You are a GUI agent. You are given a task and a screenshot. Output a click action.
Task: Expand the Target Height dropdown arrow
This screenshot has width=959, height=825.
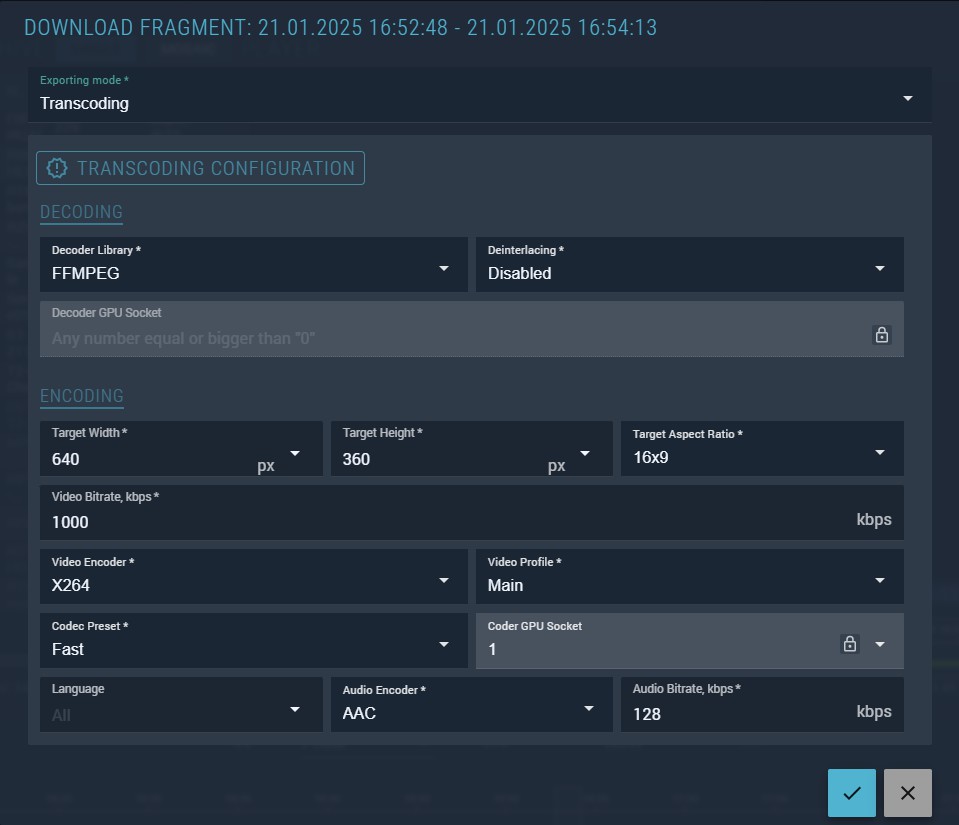click(x=585, y=453)
